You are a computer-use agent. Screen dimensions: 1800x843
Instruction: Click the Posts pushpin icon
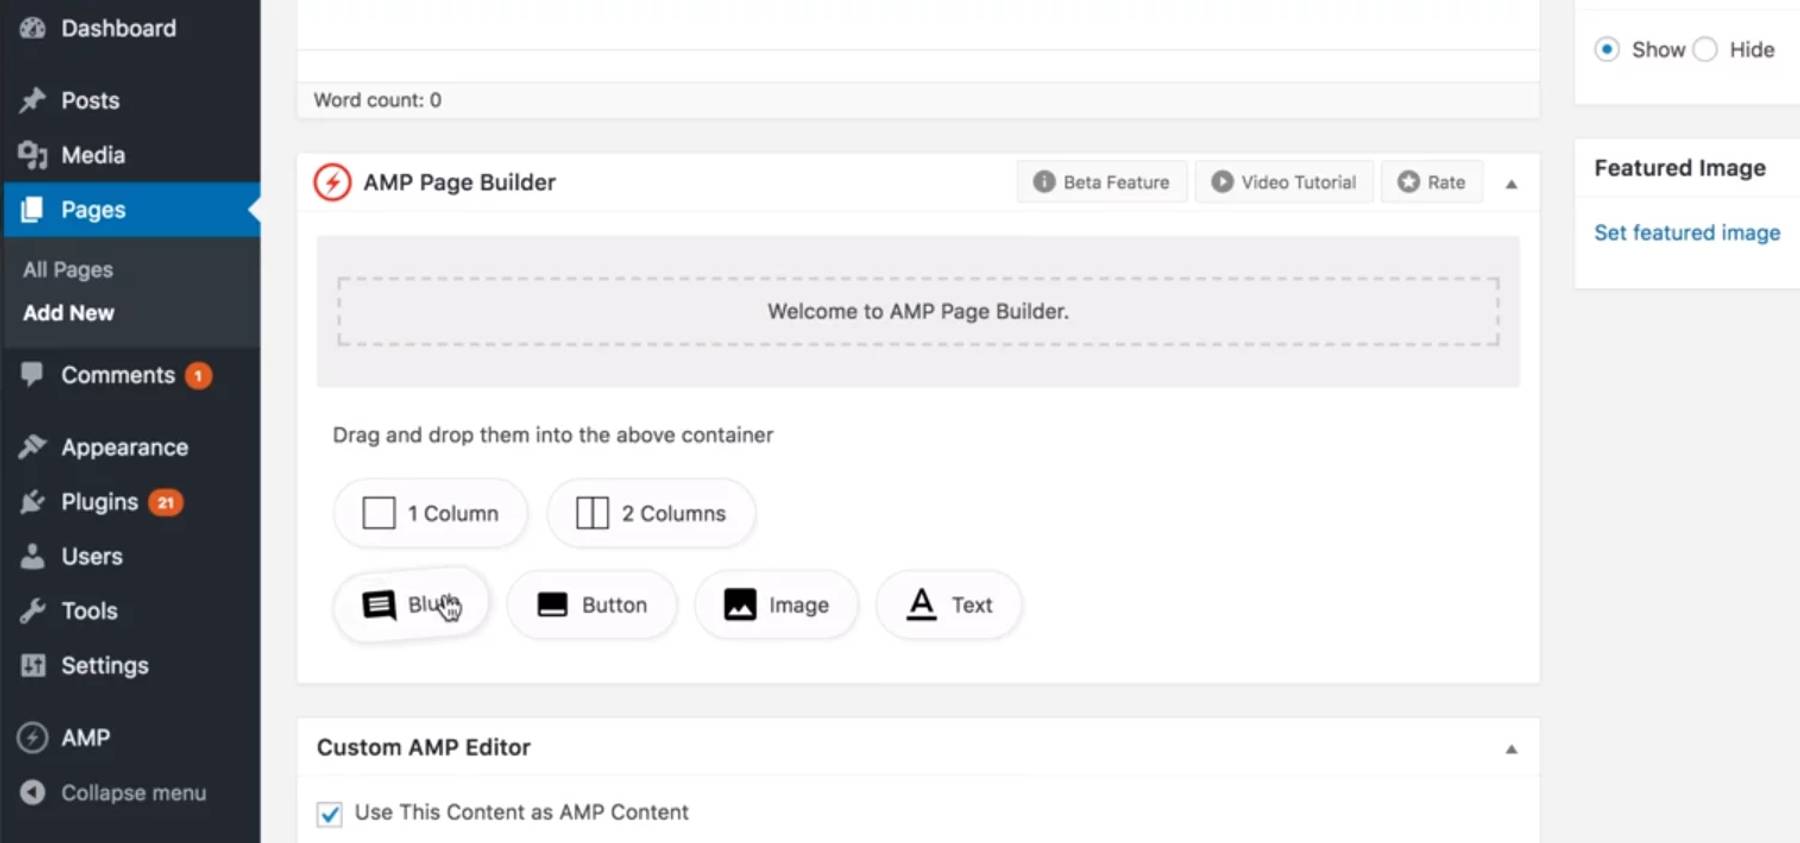coord(32,100)
